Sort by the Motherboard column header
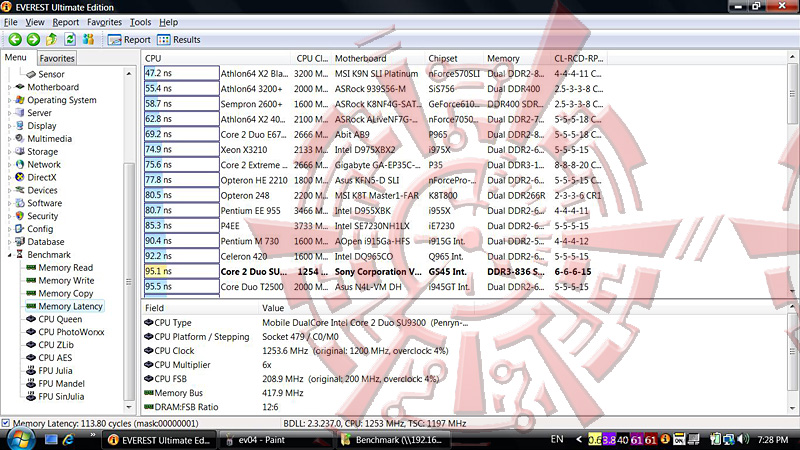The height and width of the screenshot is (450, 800). click(x=378, y=58)
